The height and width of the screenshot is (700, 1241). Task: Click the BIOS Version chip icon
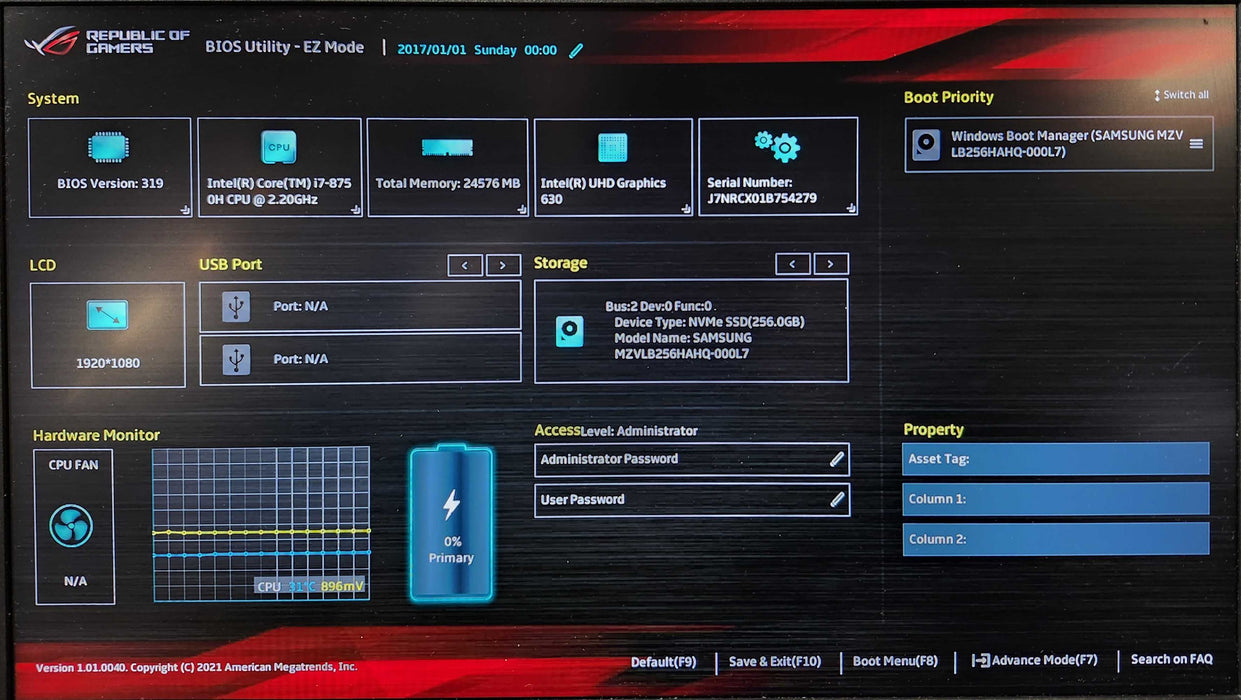tap(108, 148)
